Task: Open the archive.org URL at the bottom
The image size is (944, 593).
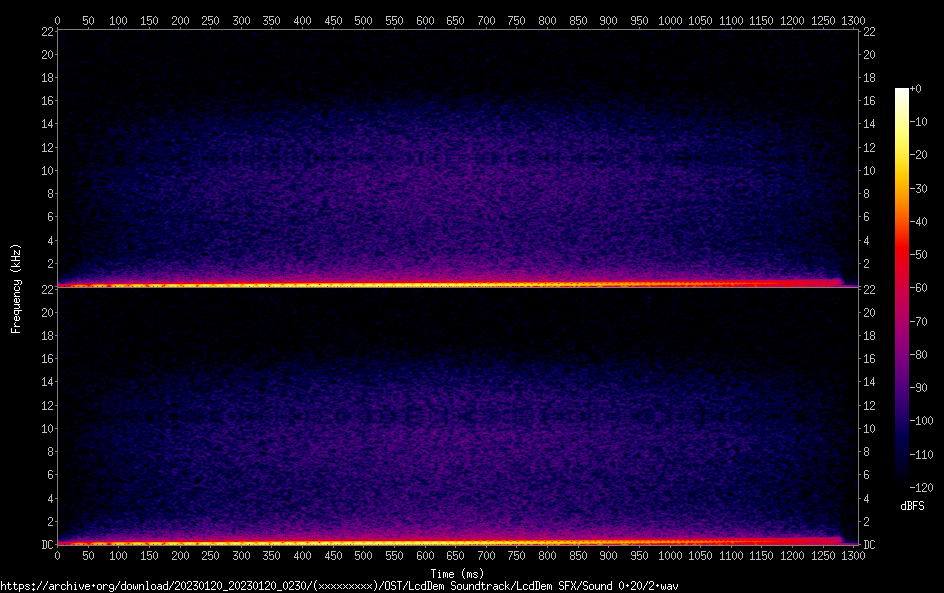Action: [x=339, y=585]
